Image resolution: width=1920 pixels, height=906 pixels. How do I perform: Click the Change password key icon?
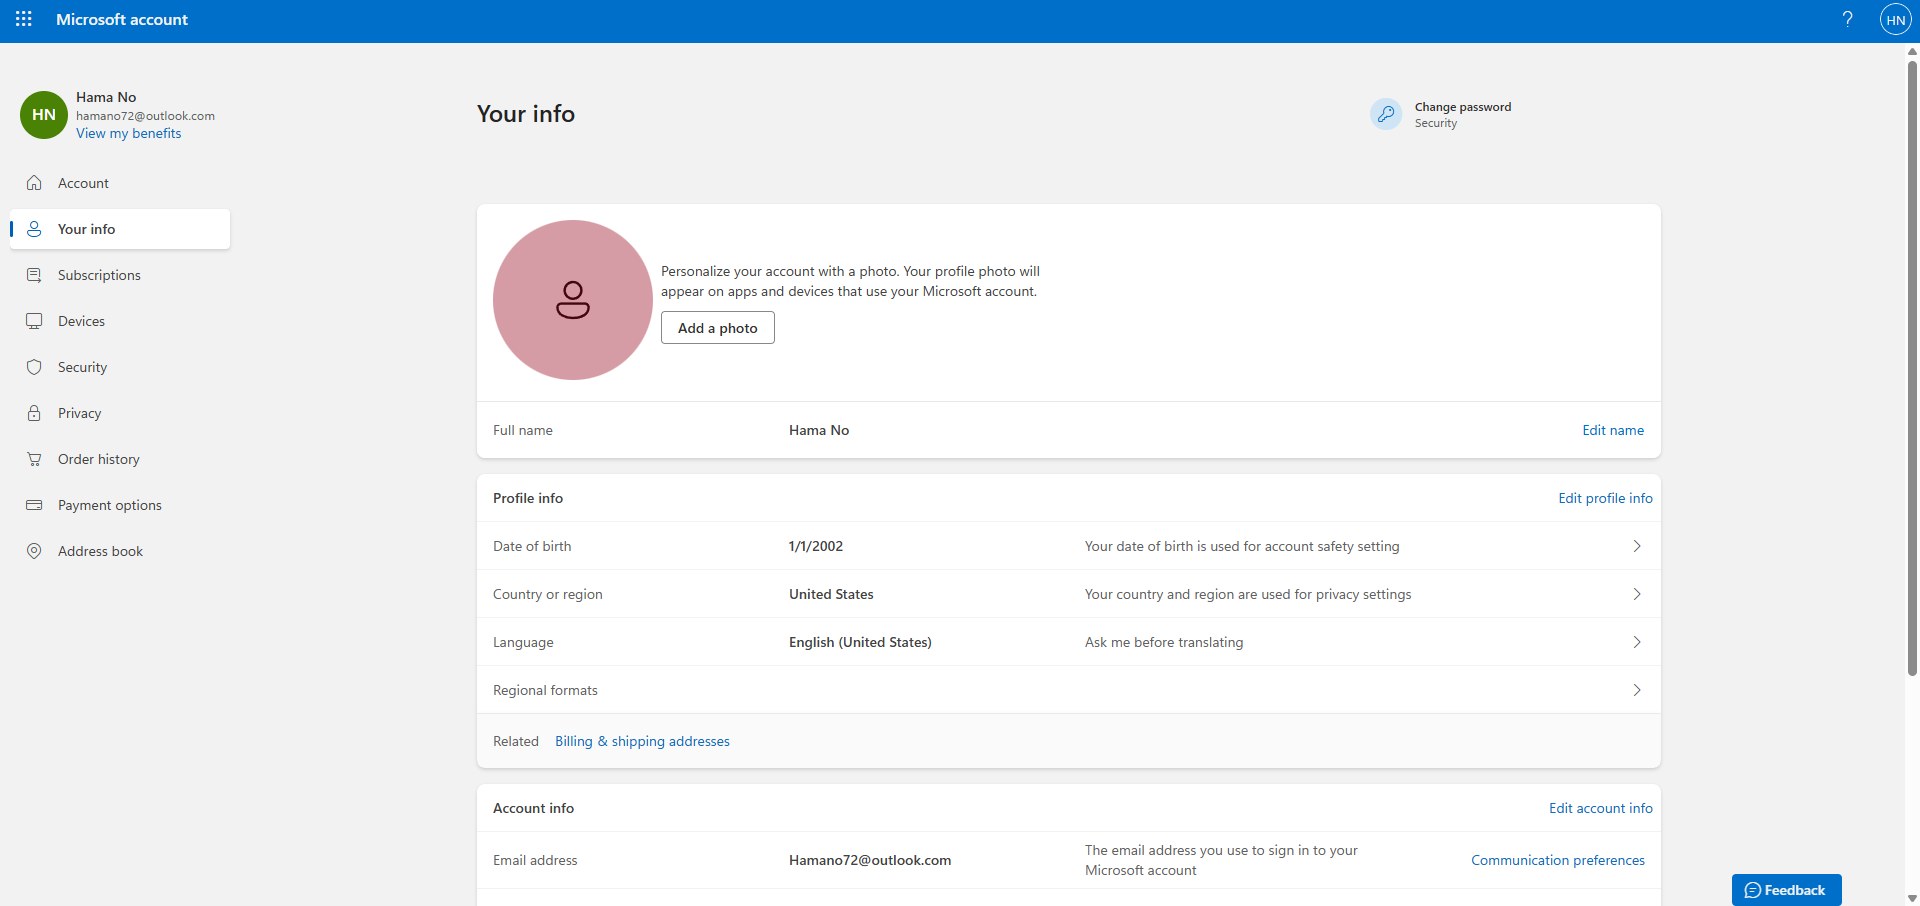click(1386, 115)
